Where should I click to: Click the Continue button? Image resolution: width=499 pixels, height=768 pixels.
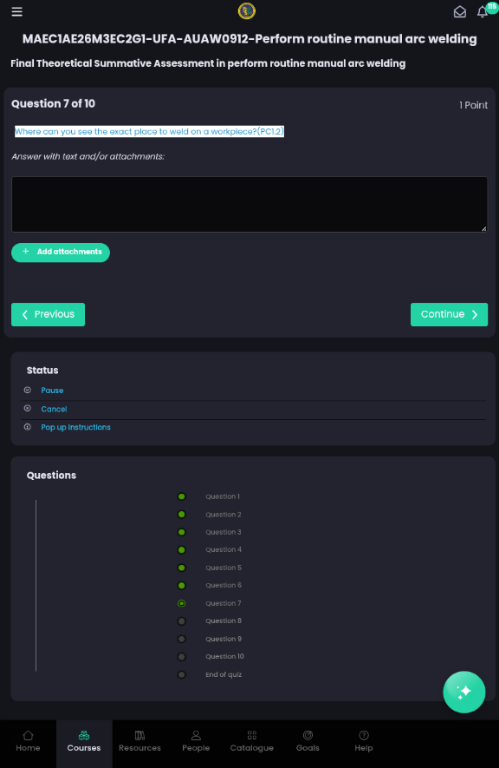[449, 314]
